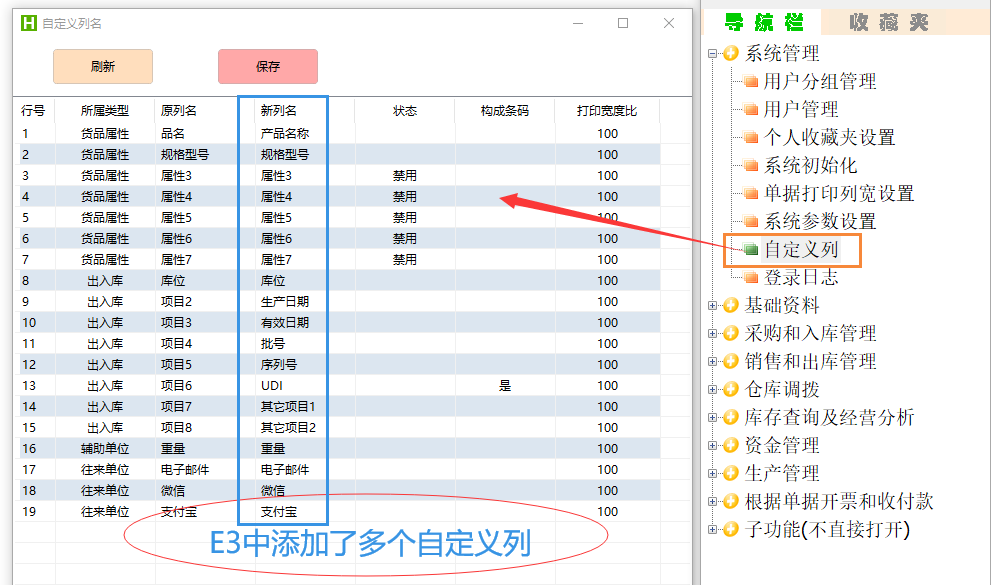Click the 仓库调拨 folder icon

731,389
